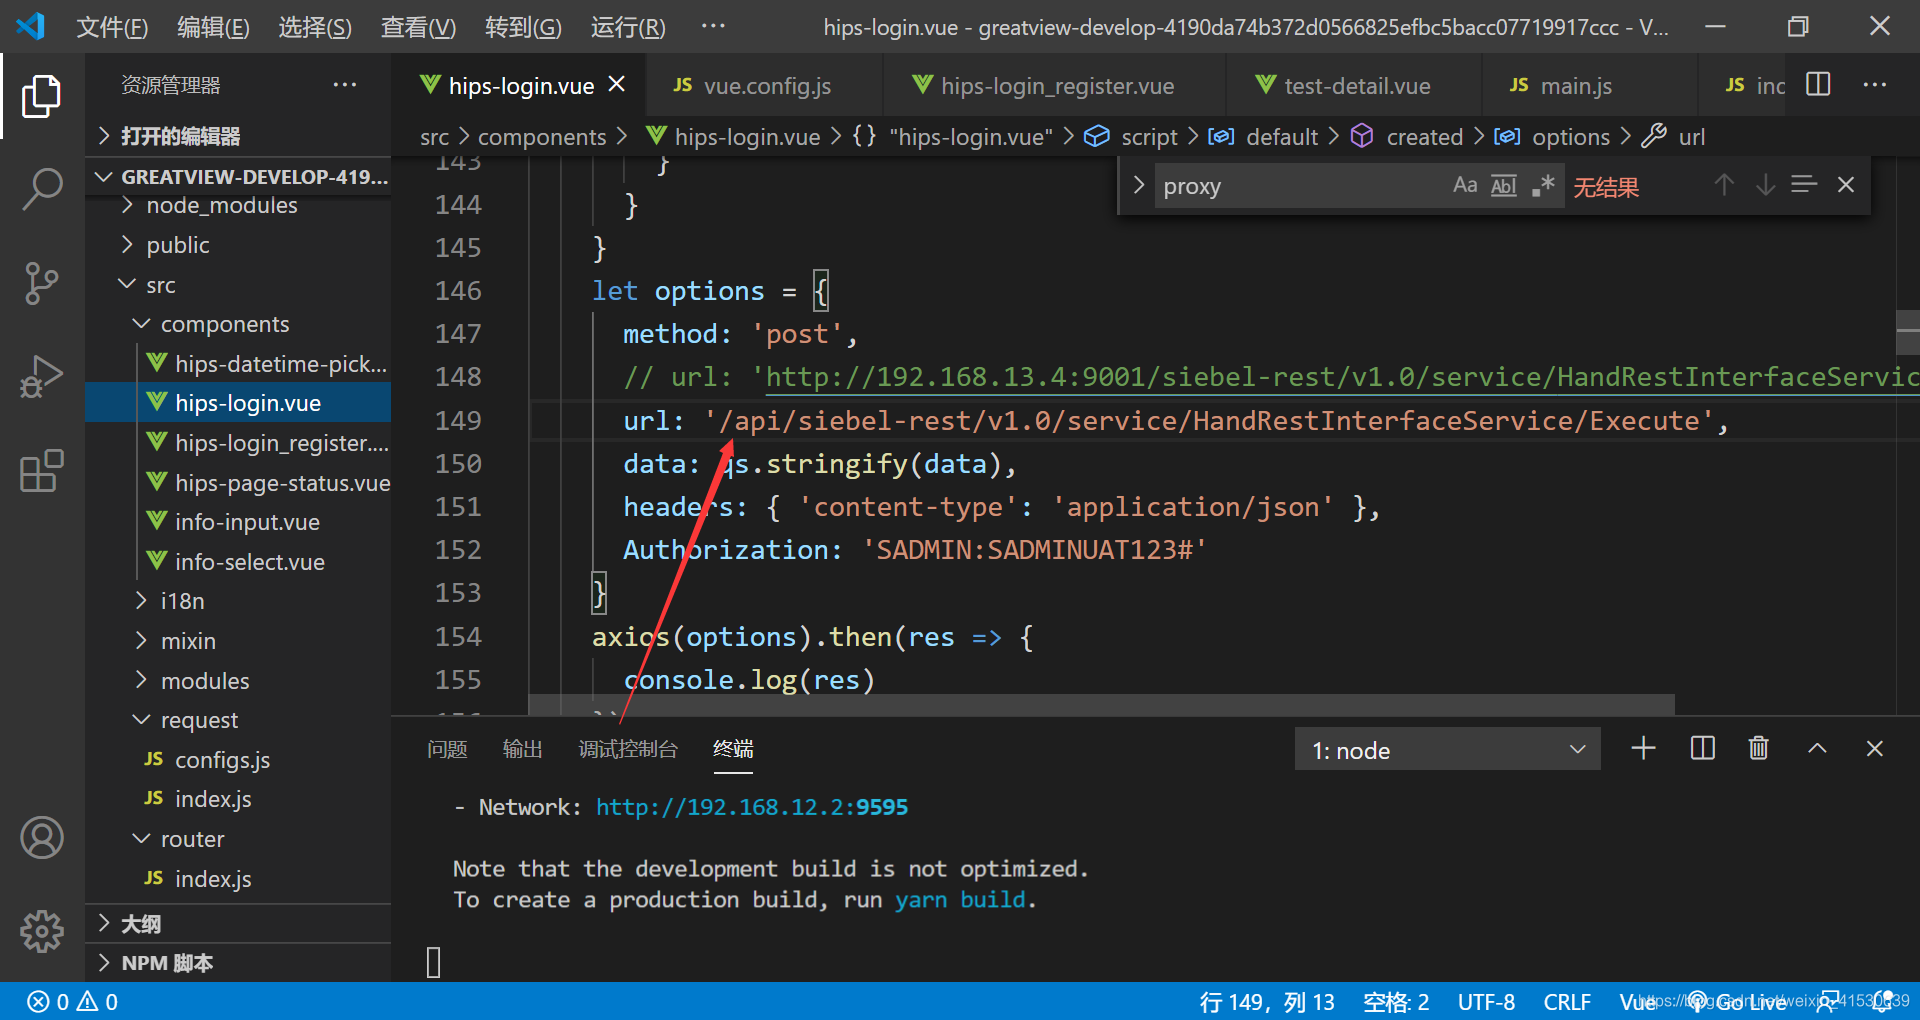Toggle Match Case in find widget

tap(1465, 185)
